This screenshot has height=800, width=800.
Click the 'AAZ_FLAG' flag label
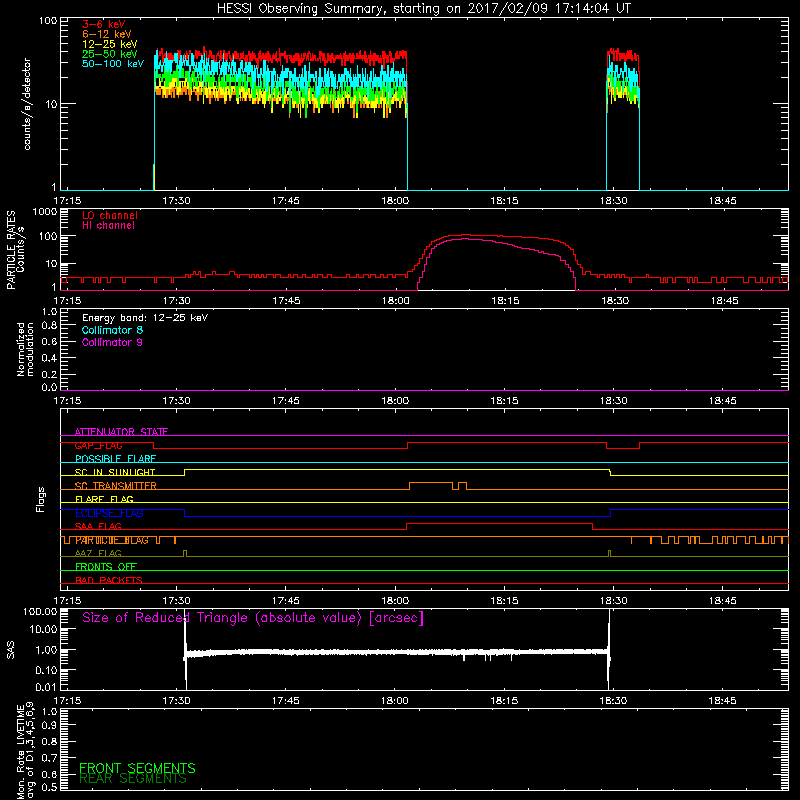pyautogui.click(x=98, y=554)
